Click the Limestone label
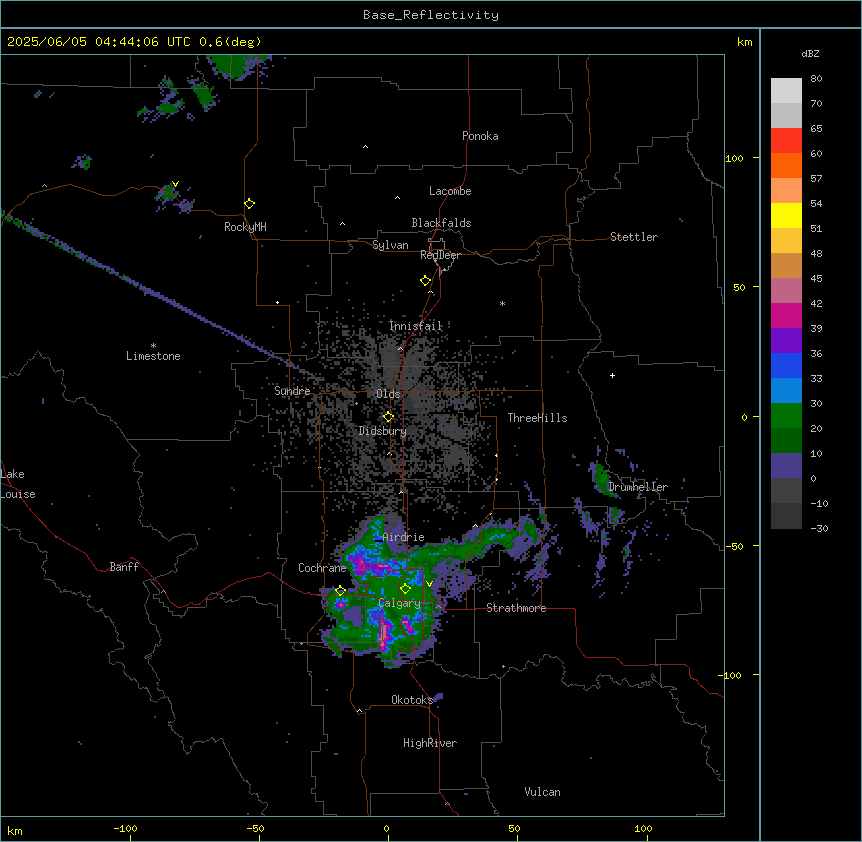Viewport: 862px width, 842px height. click(153, 356)
